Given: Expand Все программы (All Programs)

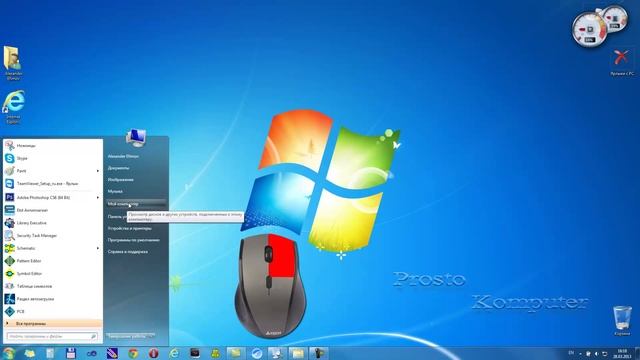Looking at the screenshot, I should pyautogui.click(x=52, y=323).
